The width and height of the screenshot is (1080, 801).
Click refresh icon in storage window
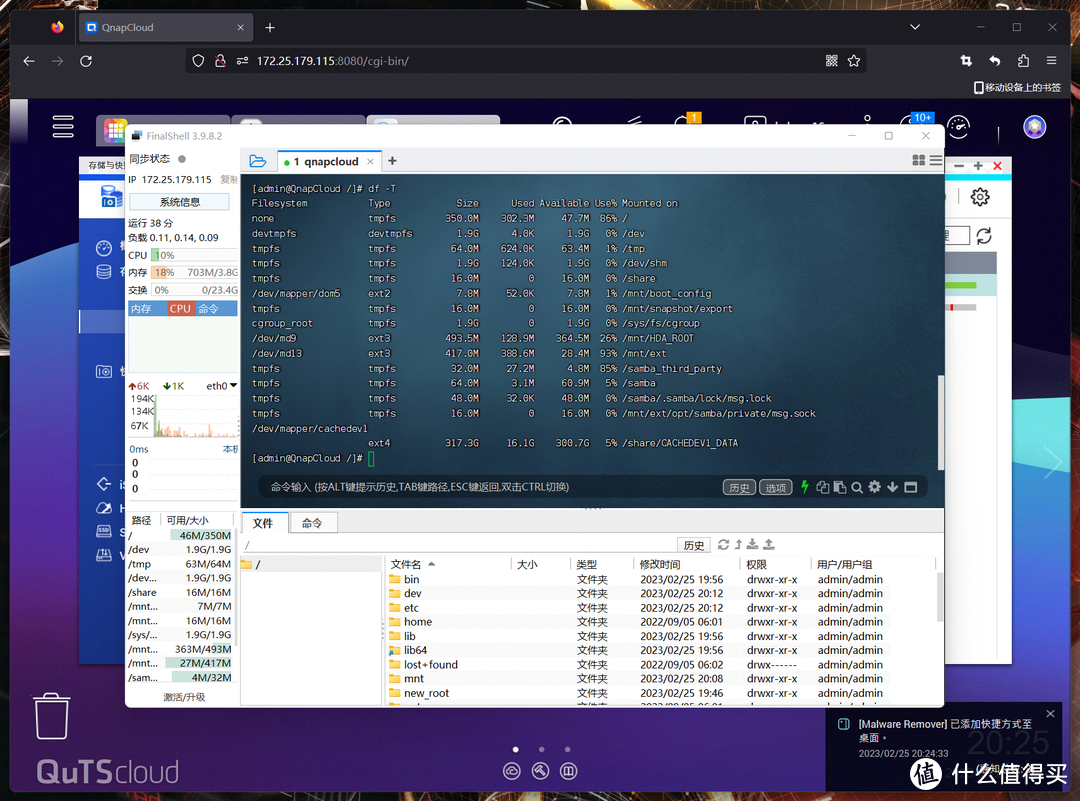point(984,236)
